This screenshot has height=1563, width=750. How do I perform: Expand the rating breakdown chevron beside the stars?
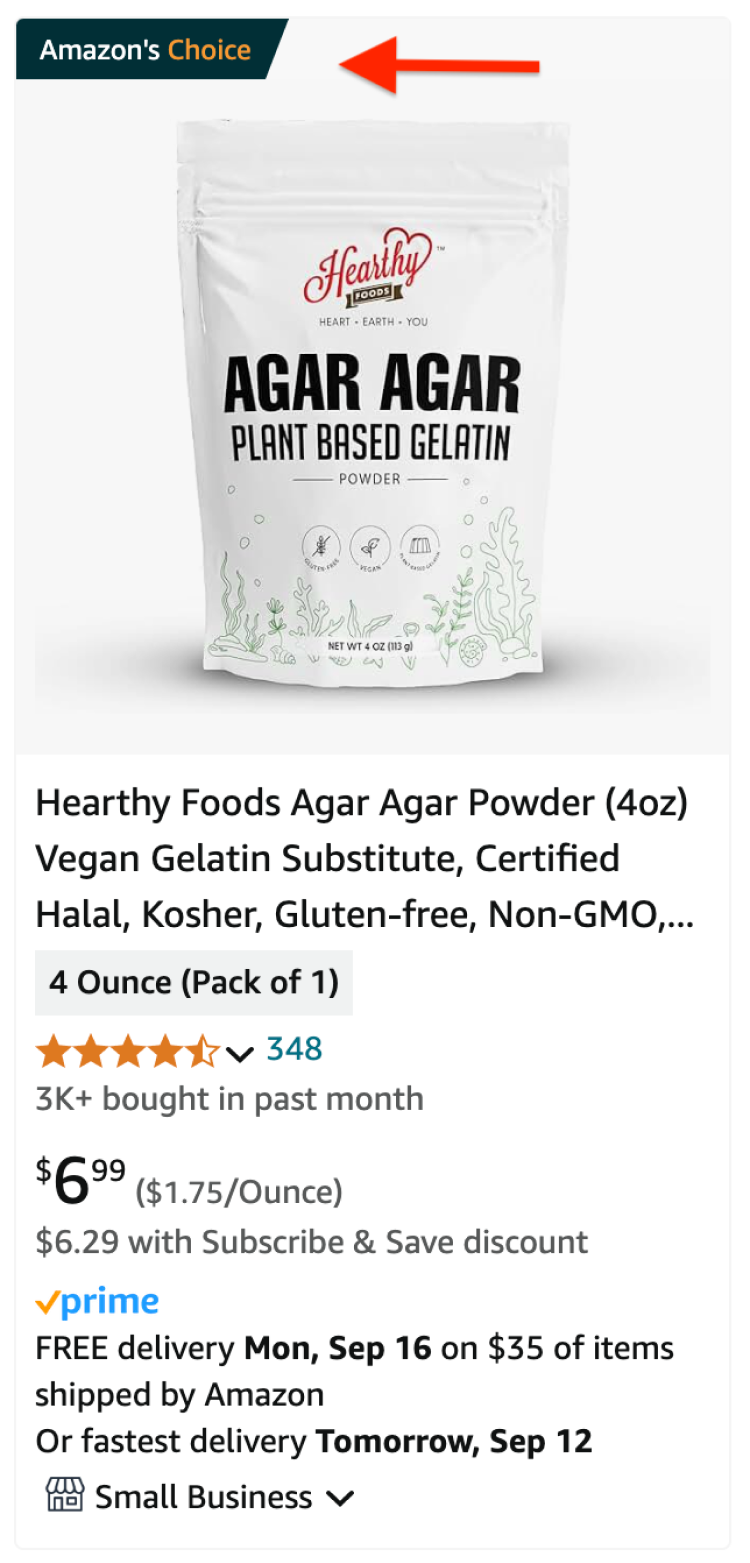click(x=240, y=1052)
